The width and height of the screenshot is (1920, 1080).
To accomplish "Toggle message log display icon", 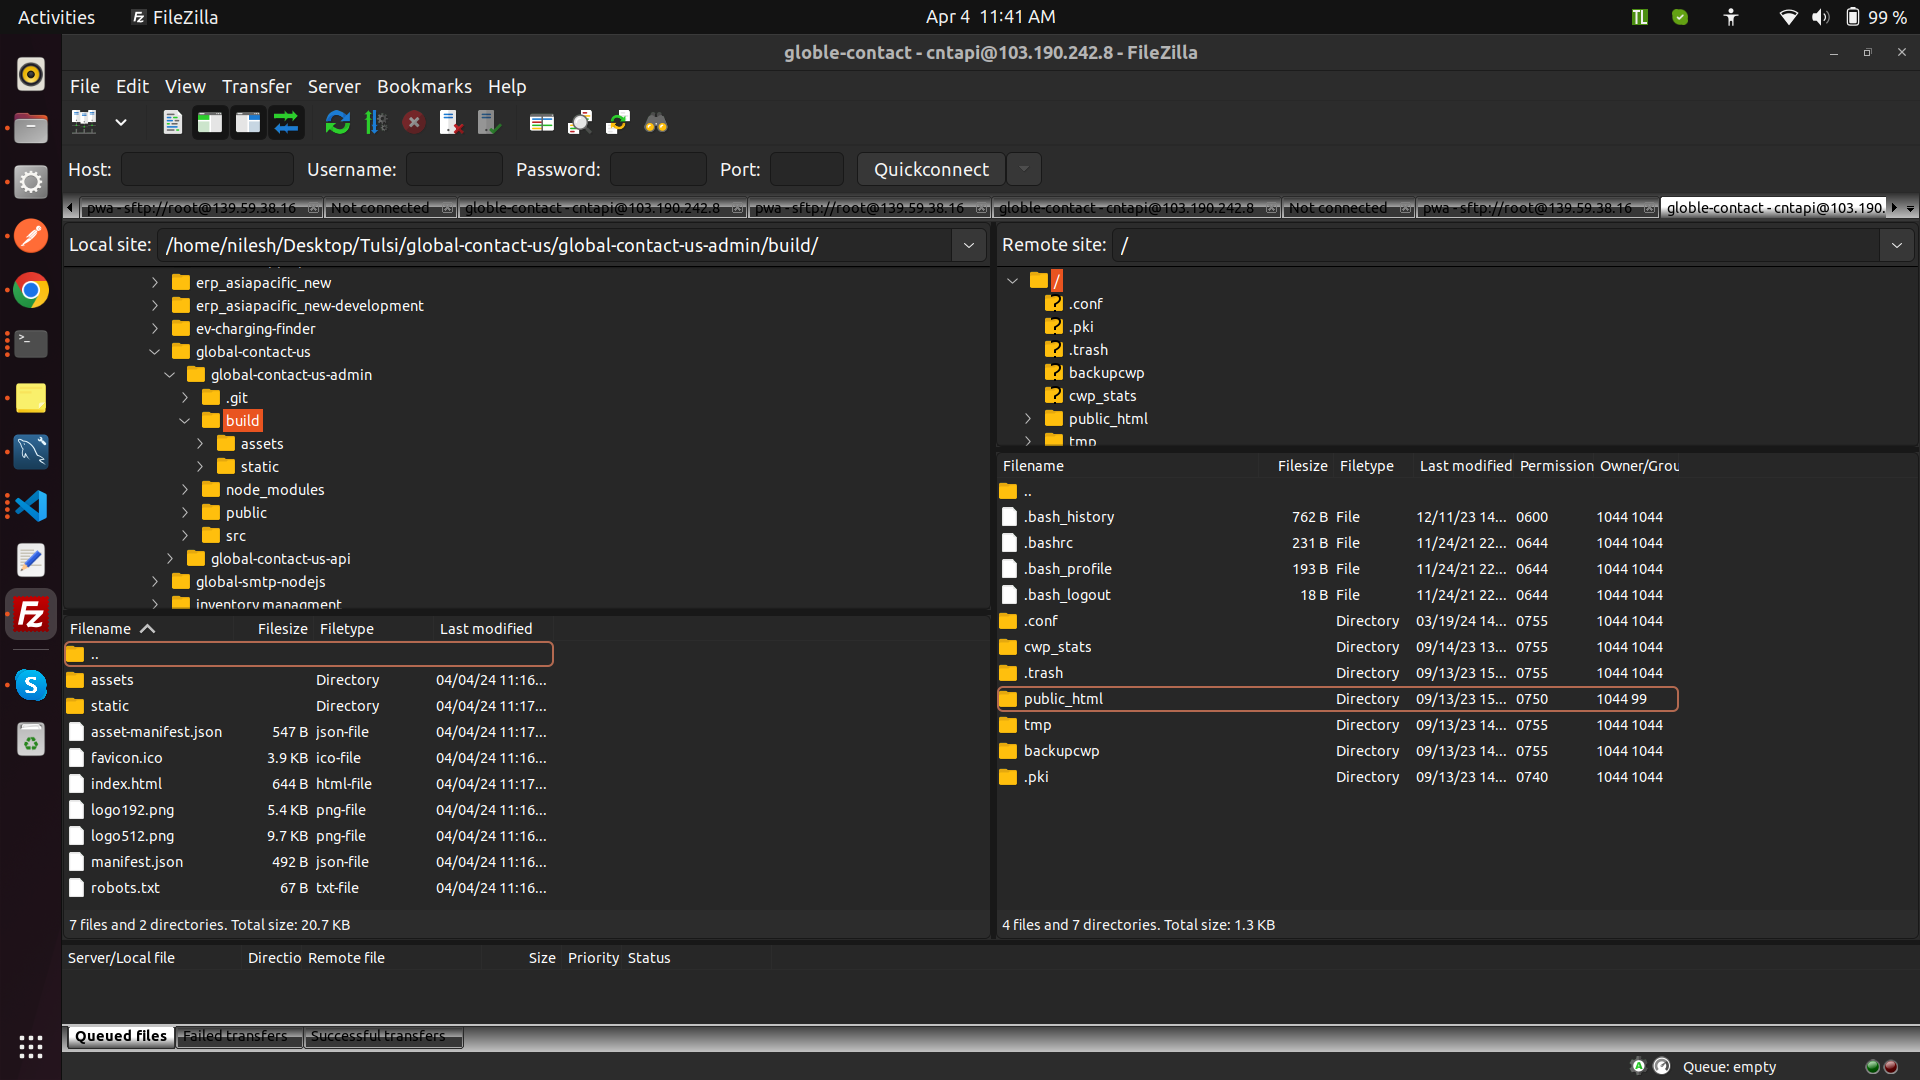I will pos(172,122).
